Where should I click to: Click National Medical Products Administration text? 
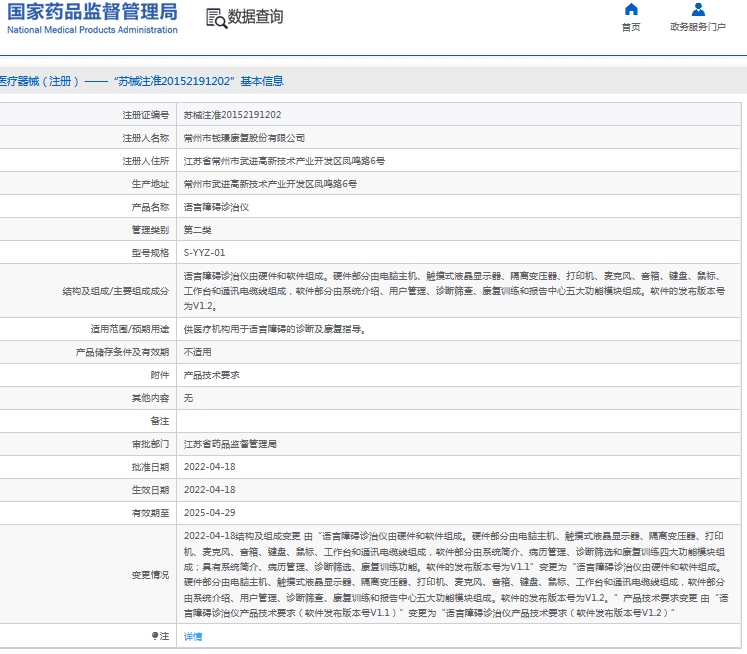click(92, 30)
